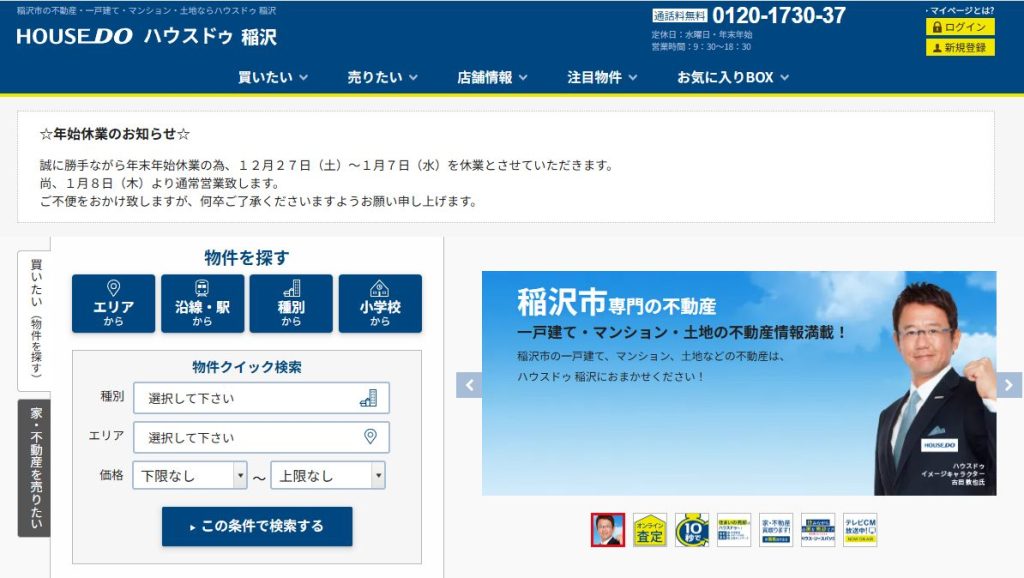Click the ログイン button
This screenshot has width=1024, height=578.
coord(960,27)
